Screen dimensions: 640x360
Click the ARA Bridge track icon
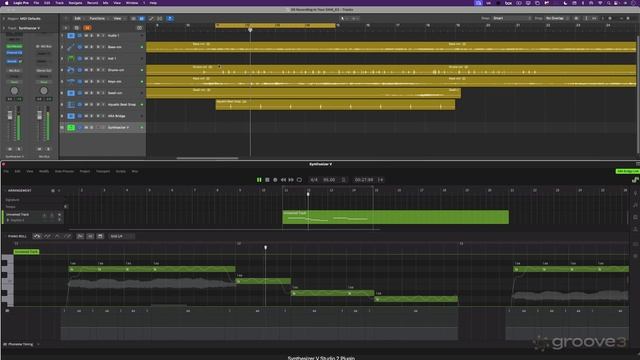tap(71, 116)
